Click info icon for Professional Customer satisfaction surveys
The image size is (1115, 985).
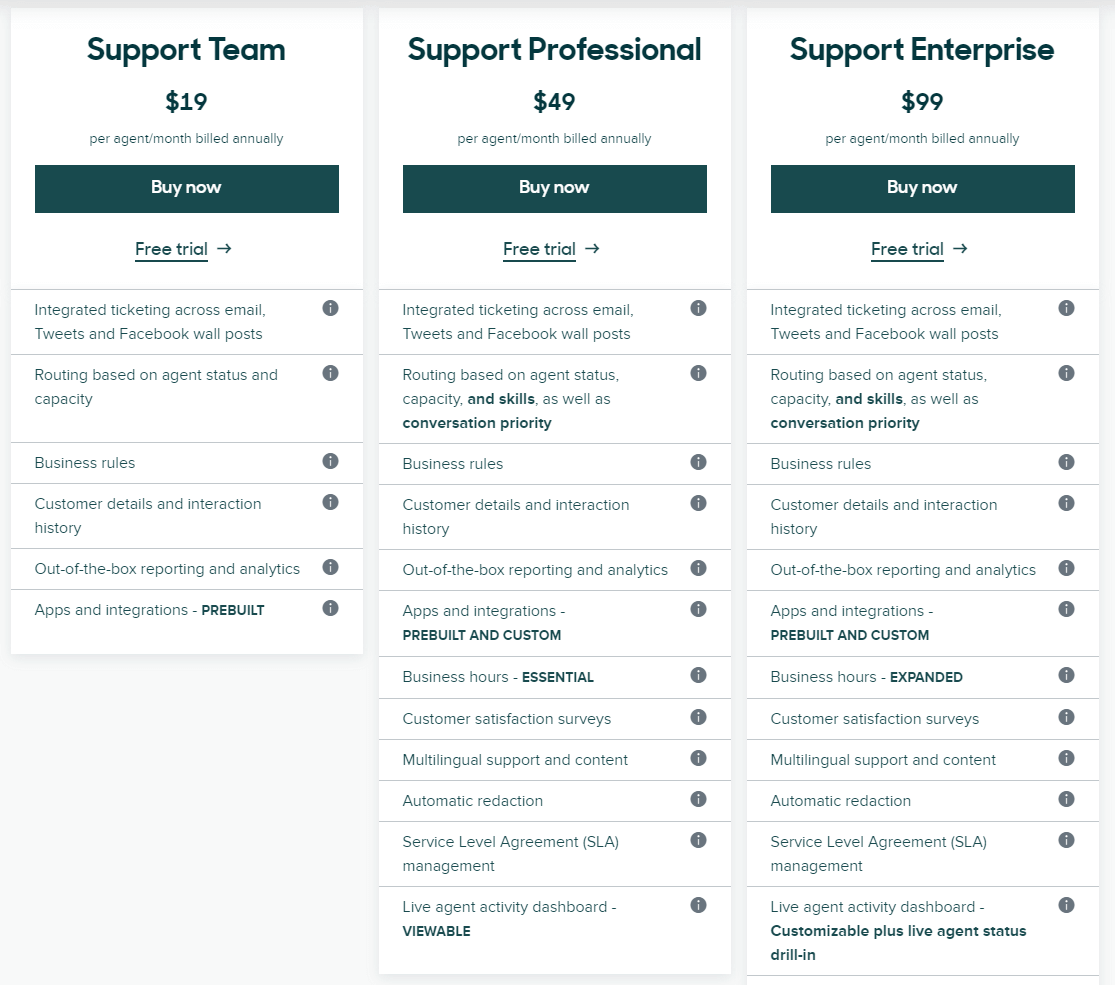pyautogui.click(x=698, y=717)
